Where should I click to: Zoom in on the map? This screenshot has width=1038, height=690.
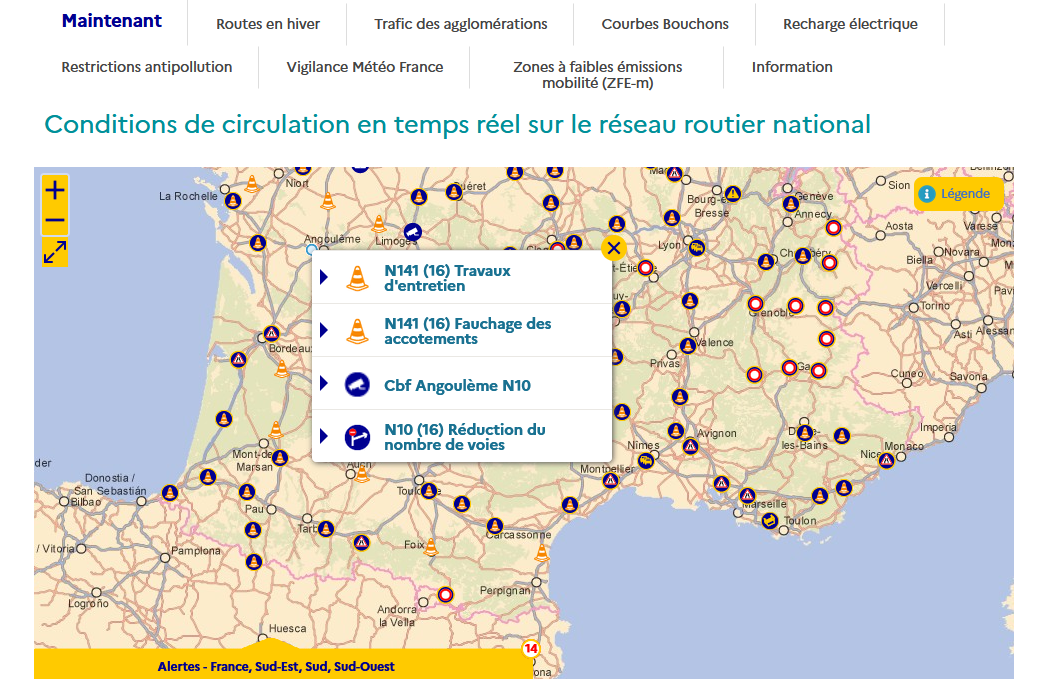coord(55,189)
